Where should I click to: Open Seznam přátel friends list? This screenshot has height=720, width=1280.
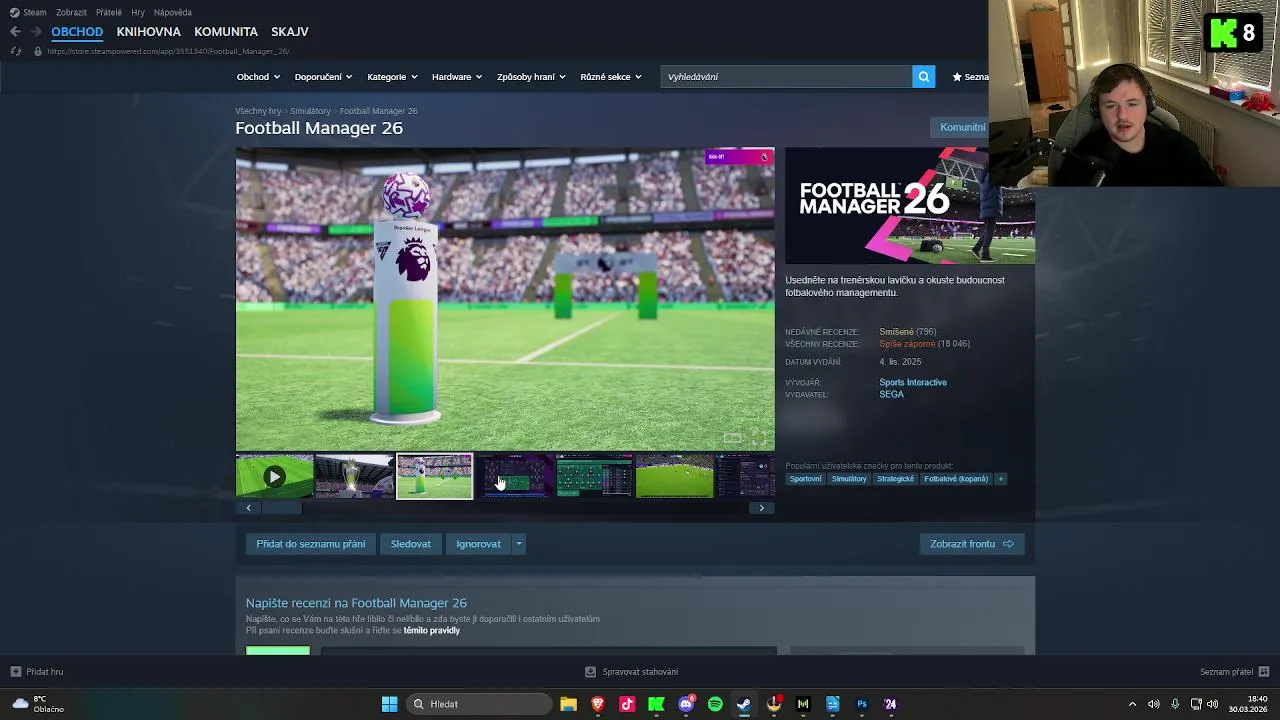[1234, 672]
